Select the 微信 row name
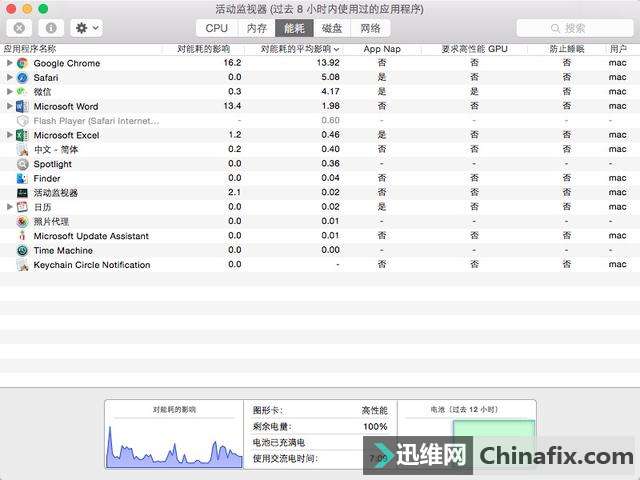The image size is (640, 480). click(x=42, y=92)
